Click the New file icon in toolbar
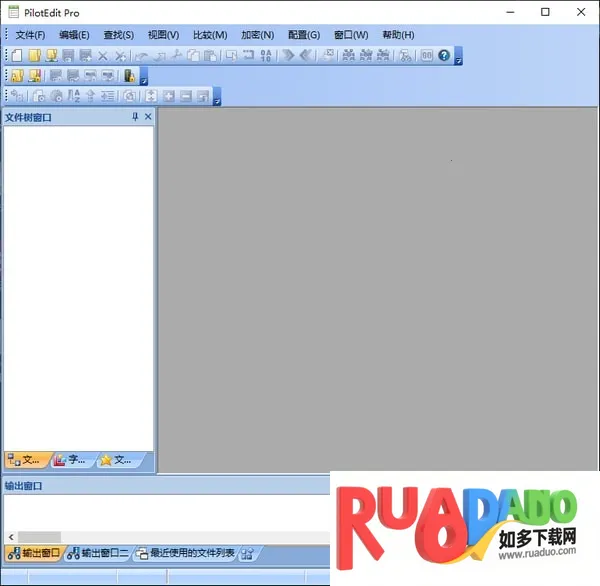Image resolution: width=600 pixels, height=586 pixels. point(16,56)
